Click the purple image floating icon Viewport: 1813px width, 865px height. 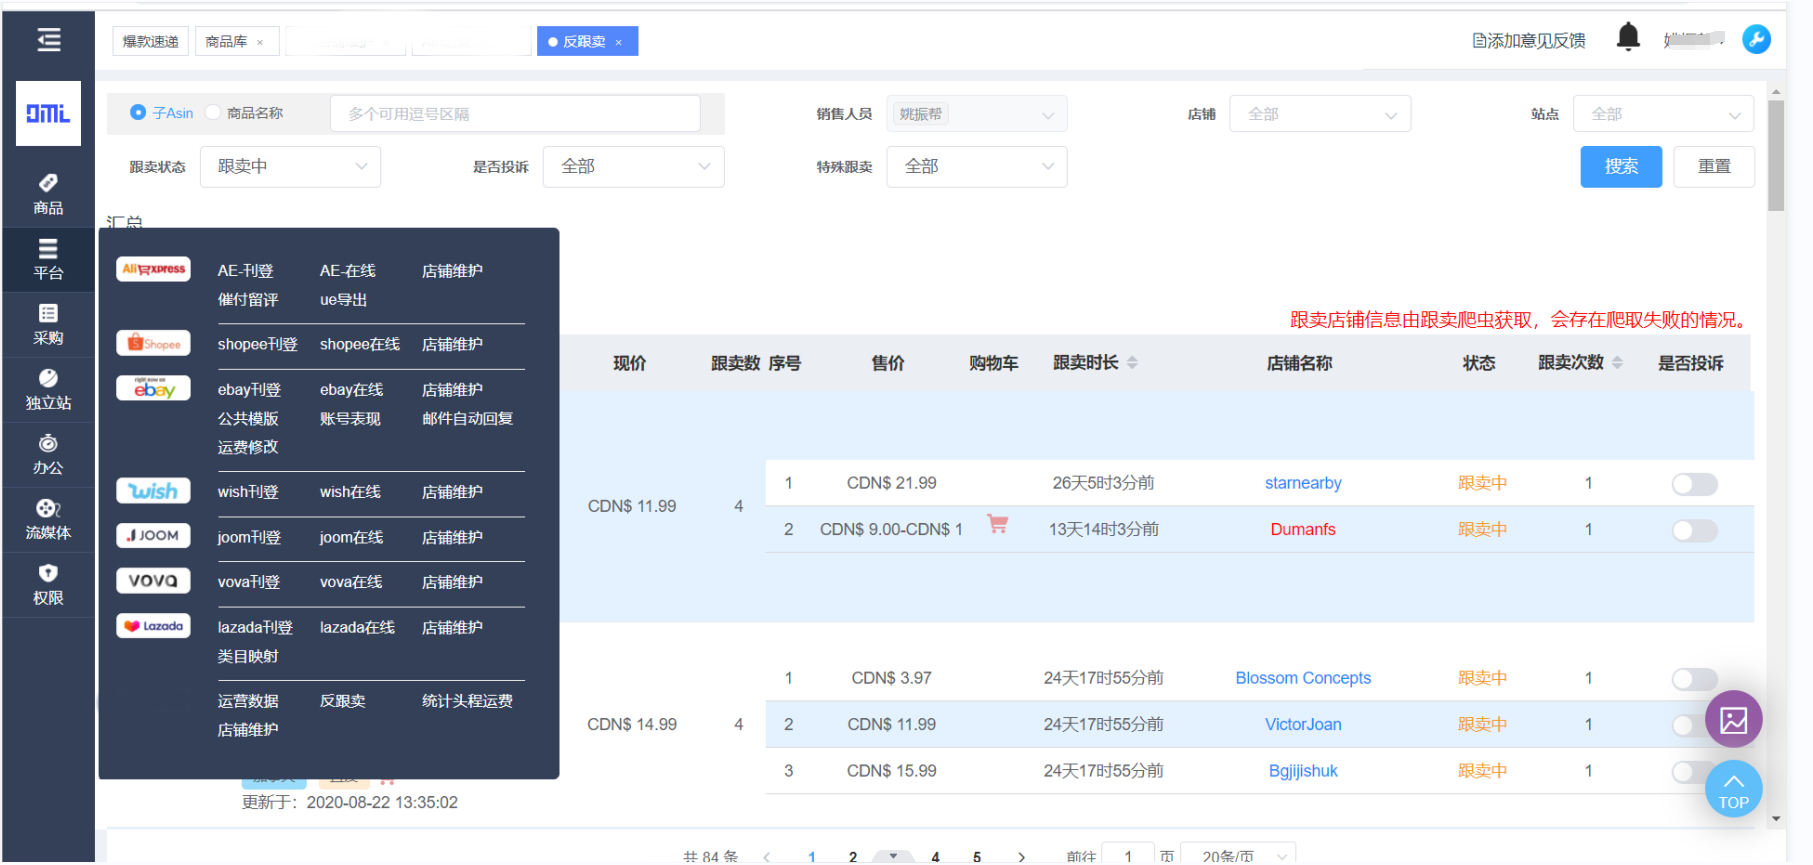point(1733,719)
